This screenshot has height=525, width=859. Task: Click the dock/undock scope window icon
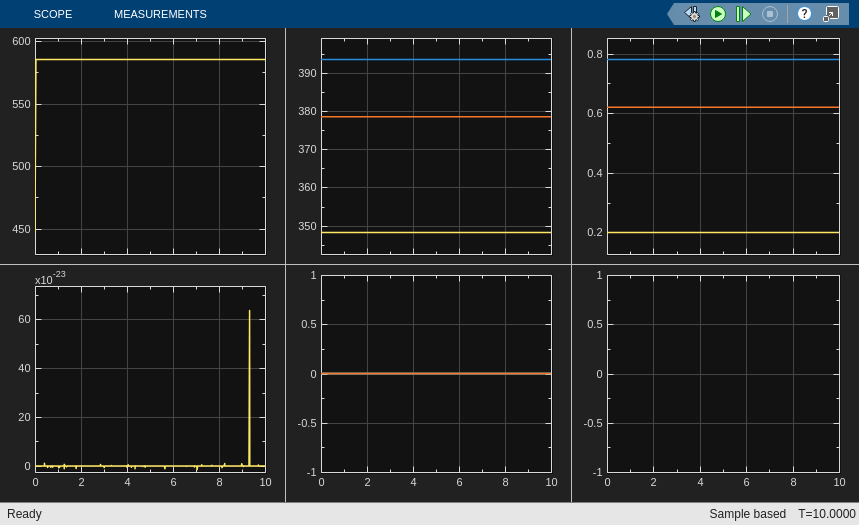tap(831, 14)
